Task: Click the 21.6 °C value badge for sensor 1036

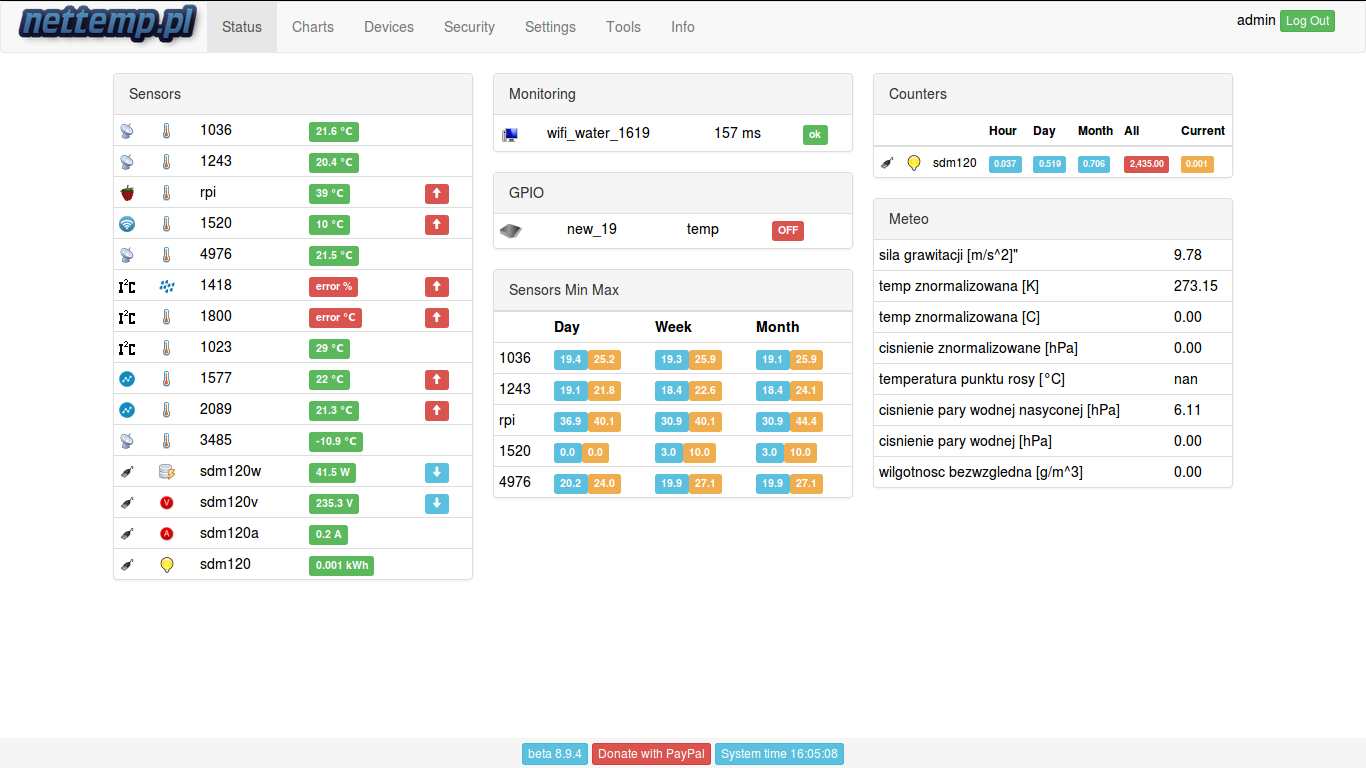Action: click(x=334, y=132)
